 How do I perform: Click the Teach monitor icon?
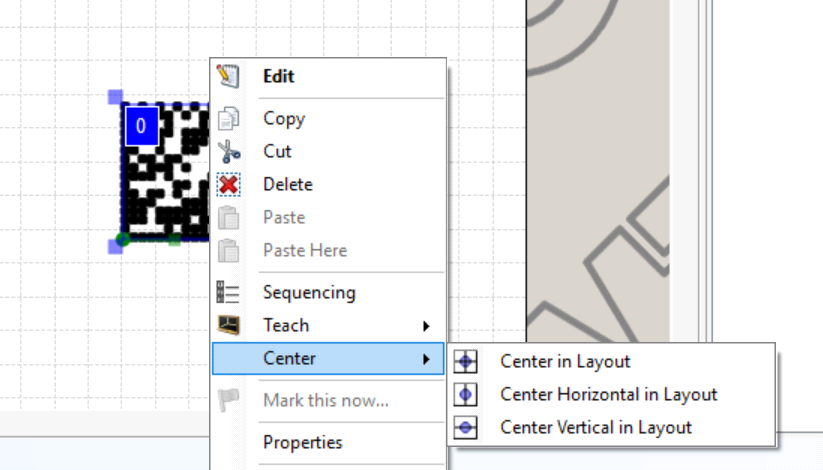tap(228, 325)
